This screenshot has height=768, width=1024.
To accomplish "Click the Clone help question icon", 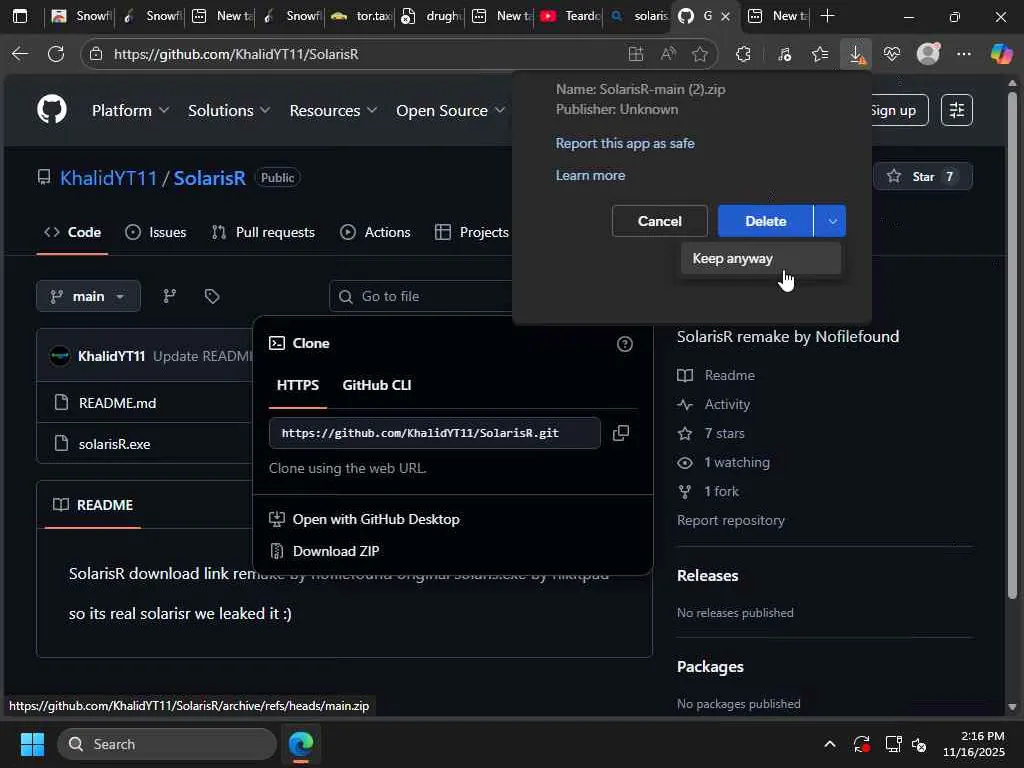I will 625,344.
